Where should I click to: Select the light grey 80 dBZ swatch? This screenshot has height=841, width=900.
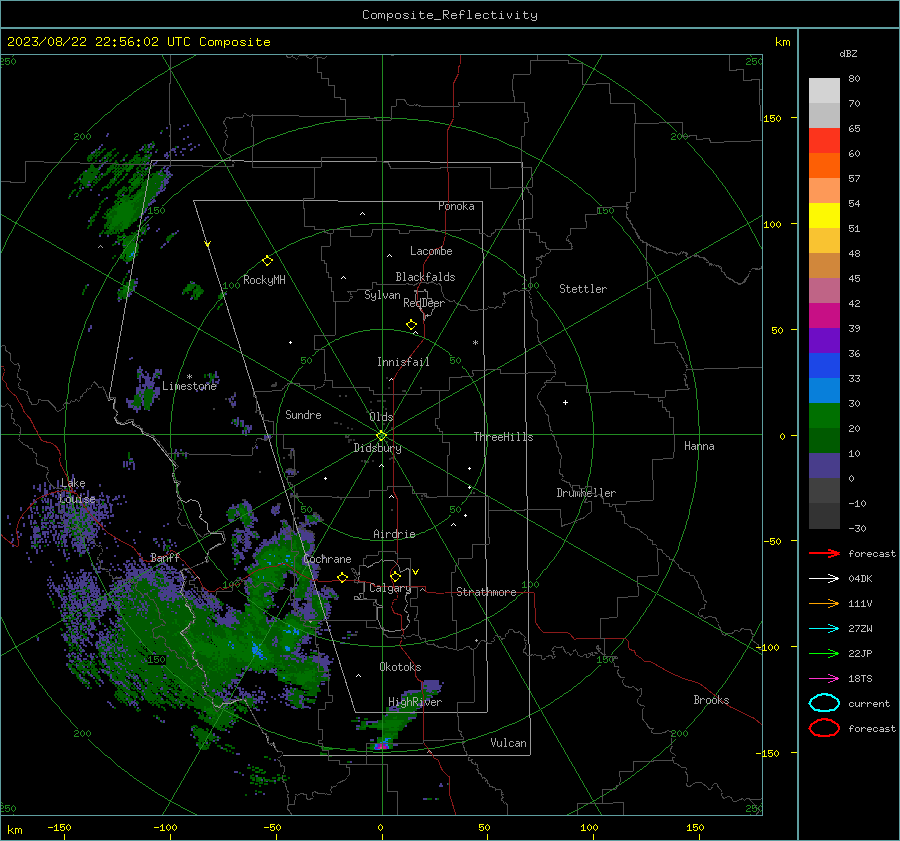click(824, 91)
